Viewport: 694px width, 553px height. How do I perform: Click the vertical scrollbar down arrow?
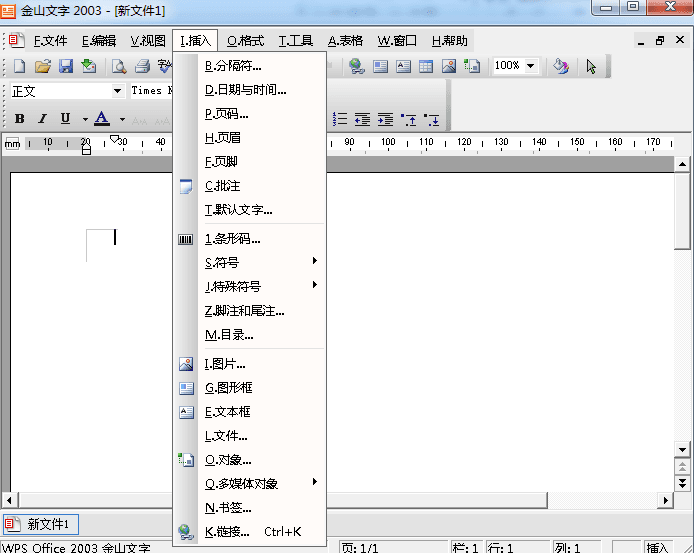point(682,450)
